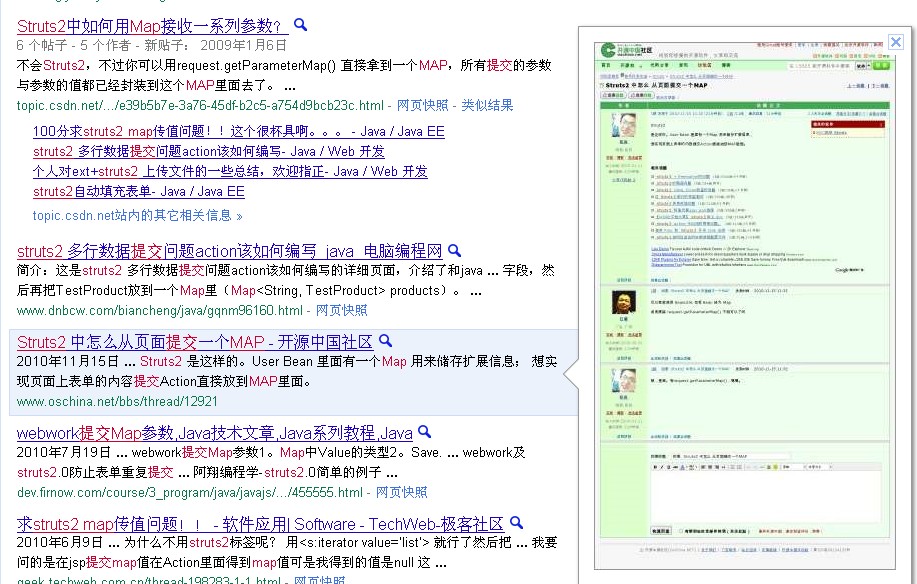Click the green 'topic.csdn.net/.../e39b5b7e' URL text
Screen dimensions: 917x584
tap(200, 105)
